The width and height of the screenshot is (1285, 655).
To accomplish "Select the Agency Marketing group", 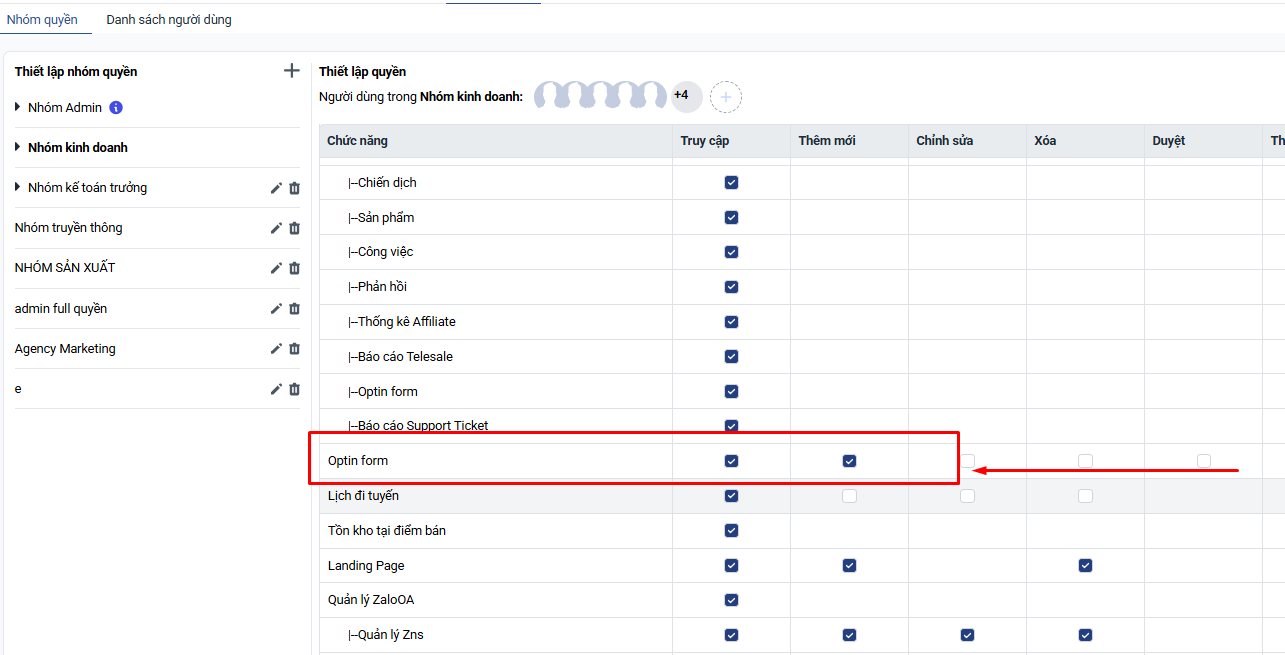I will (65, 349).
